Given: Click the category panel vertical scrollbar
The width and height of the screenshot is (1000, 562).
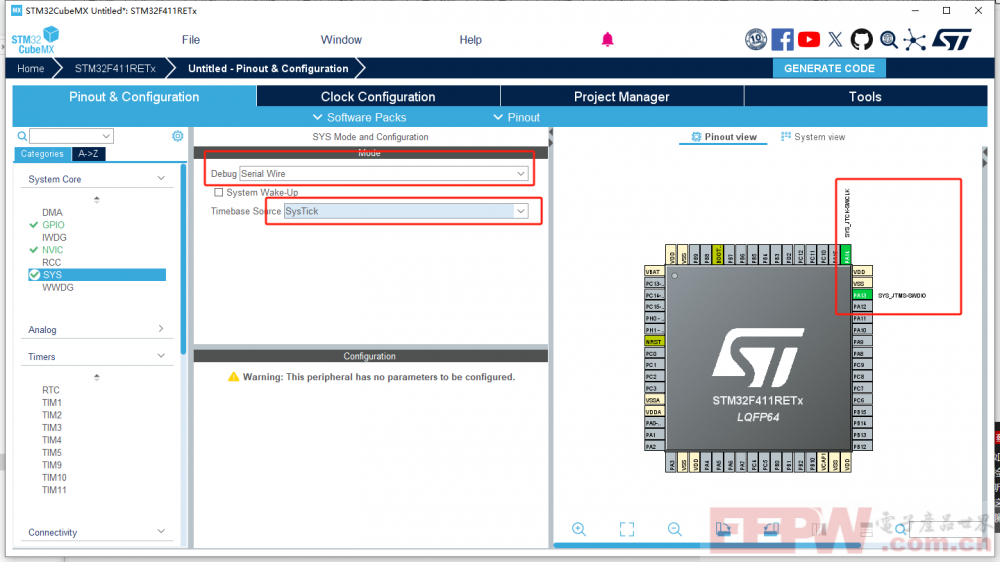Looking at the screenshot, I should click(184, 259).
